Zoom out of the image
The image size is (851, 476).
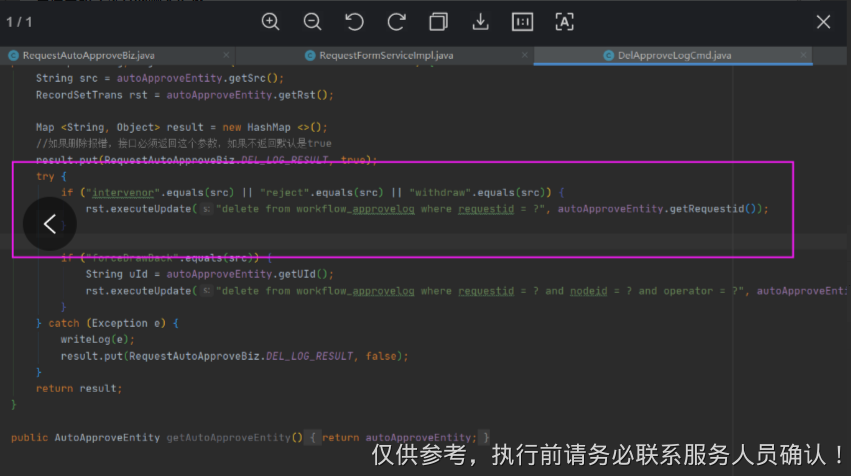click(x=312, y=22)
